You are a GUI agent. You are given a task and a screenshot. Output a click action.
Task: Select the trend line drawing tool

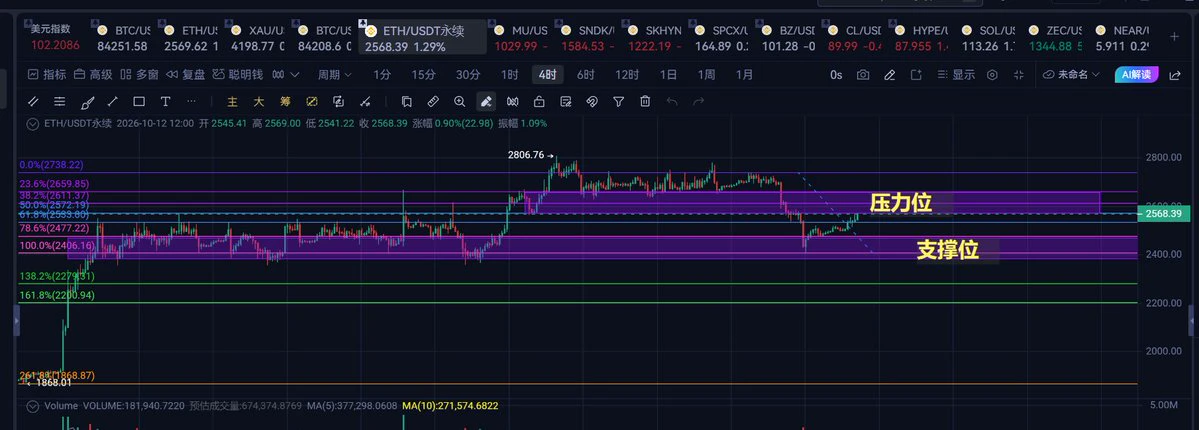coord(112,101)
